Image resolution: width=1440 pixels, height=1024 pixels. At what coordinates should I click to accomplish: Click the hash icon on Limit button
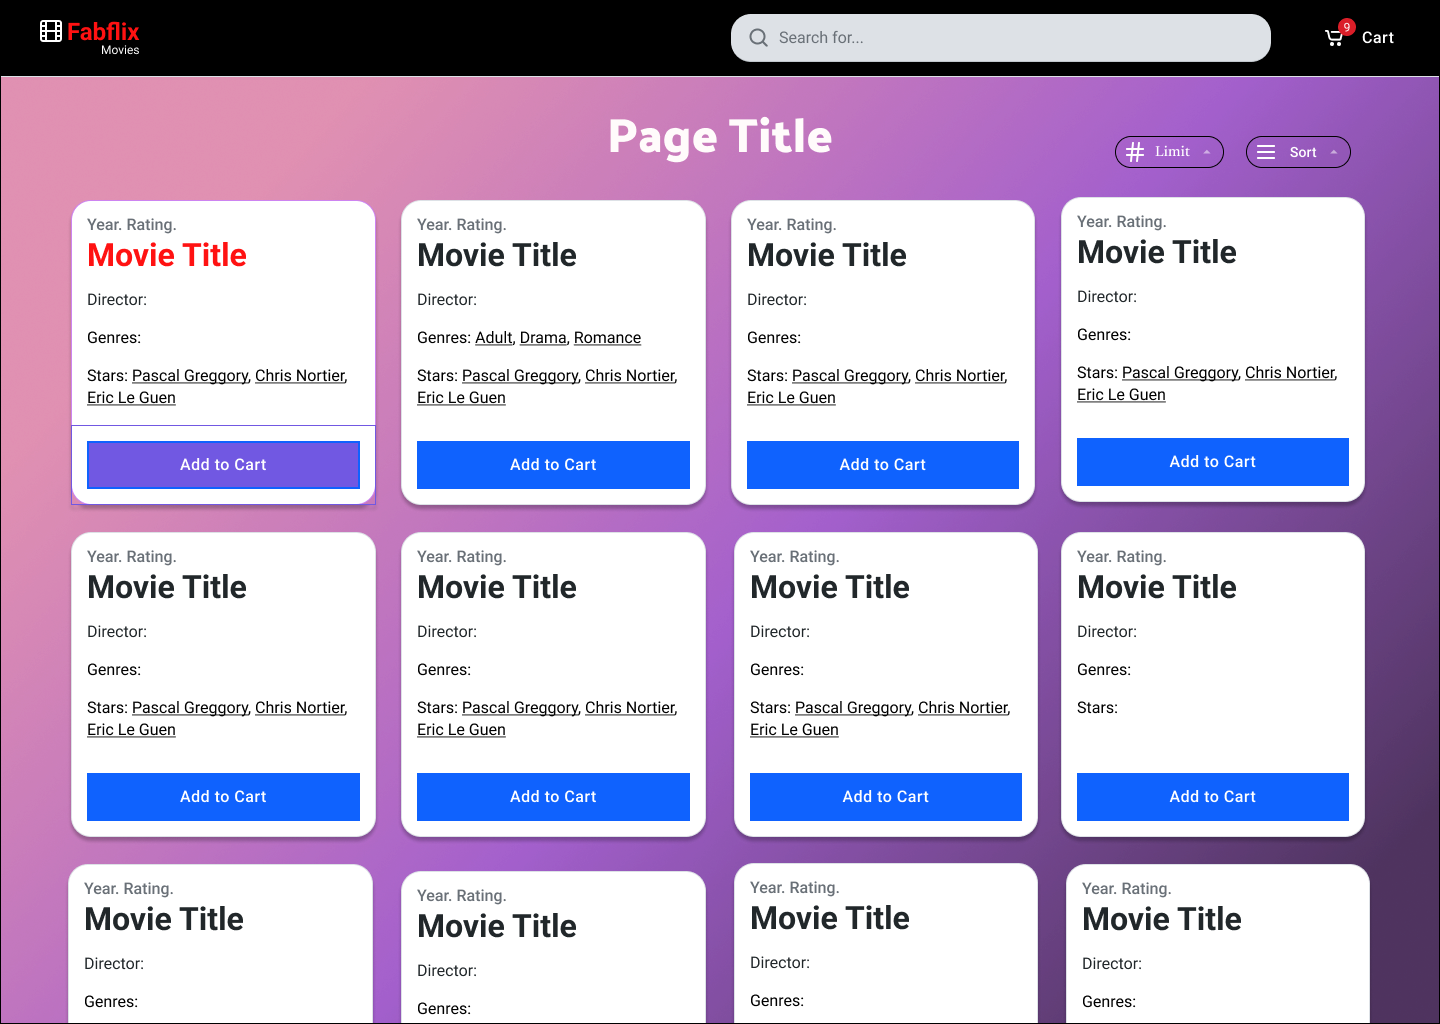click(1135, 152)
